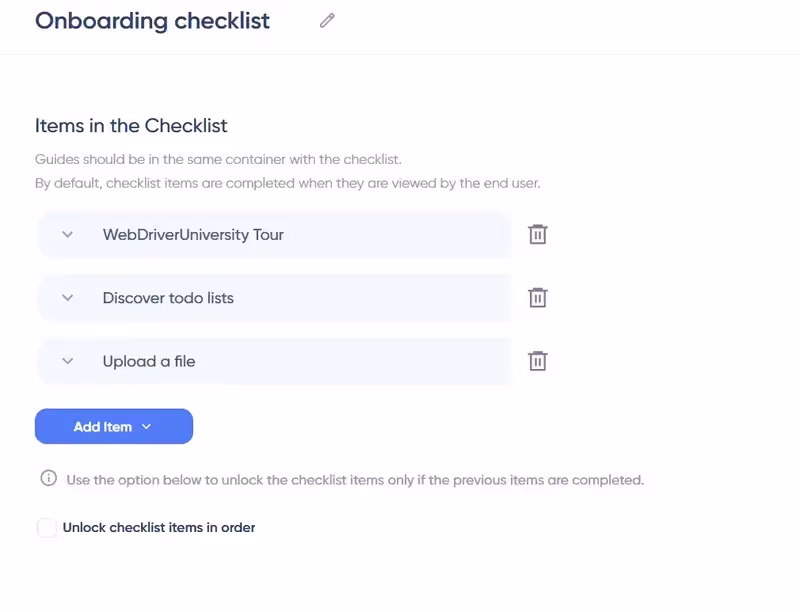Click the Add Item button
Image resolution: width=800 pixels, height=612 pixels.
click(x=103, y=426)
